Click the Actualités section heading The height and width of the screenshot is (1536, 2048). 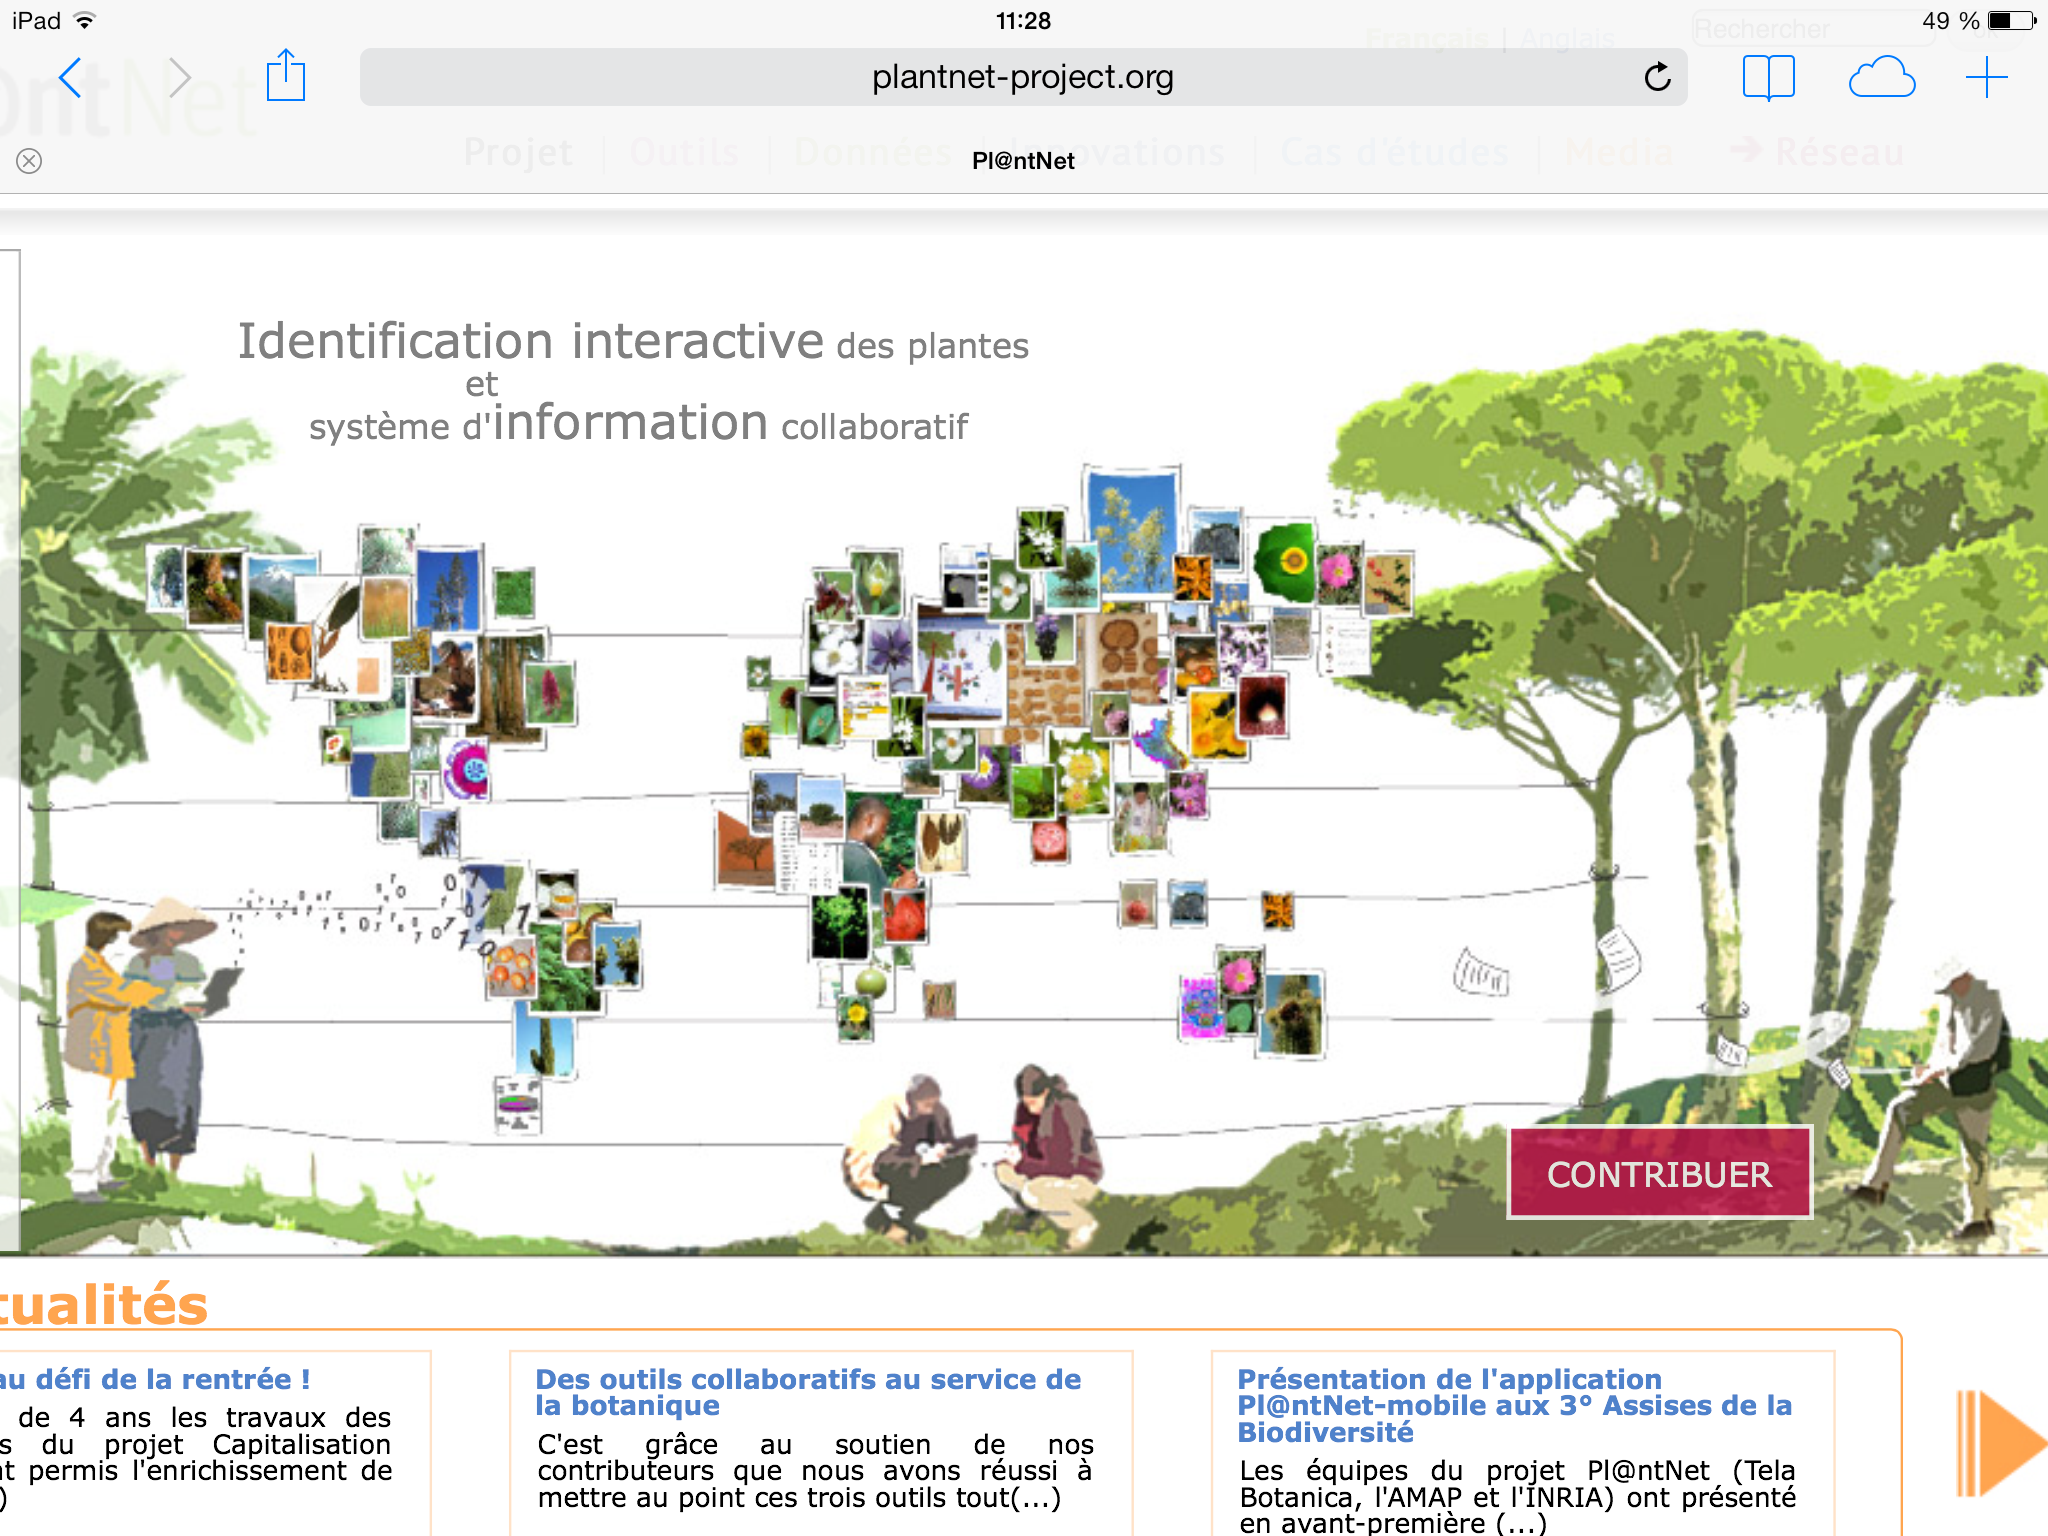click(104, 1303)
